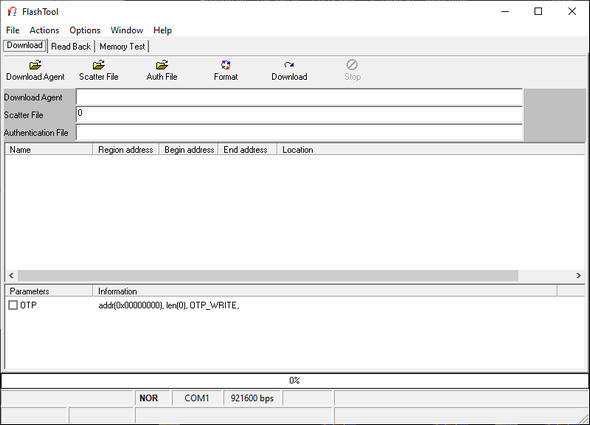Screen dimensions: 590x425
Task: Switch to the Memory Test tab
Action: coord(122,46)
